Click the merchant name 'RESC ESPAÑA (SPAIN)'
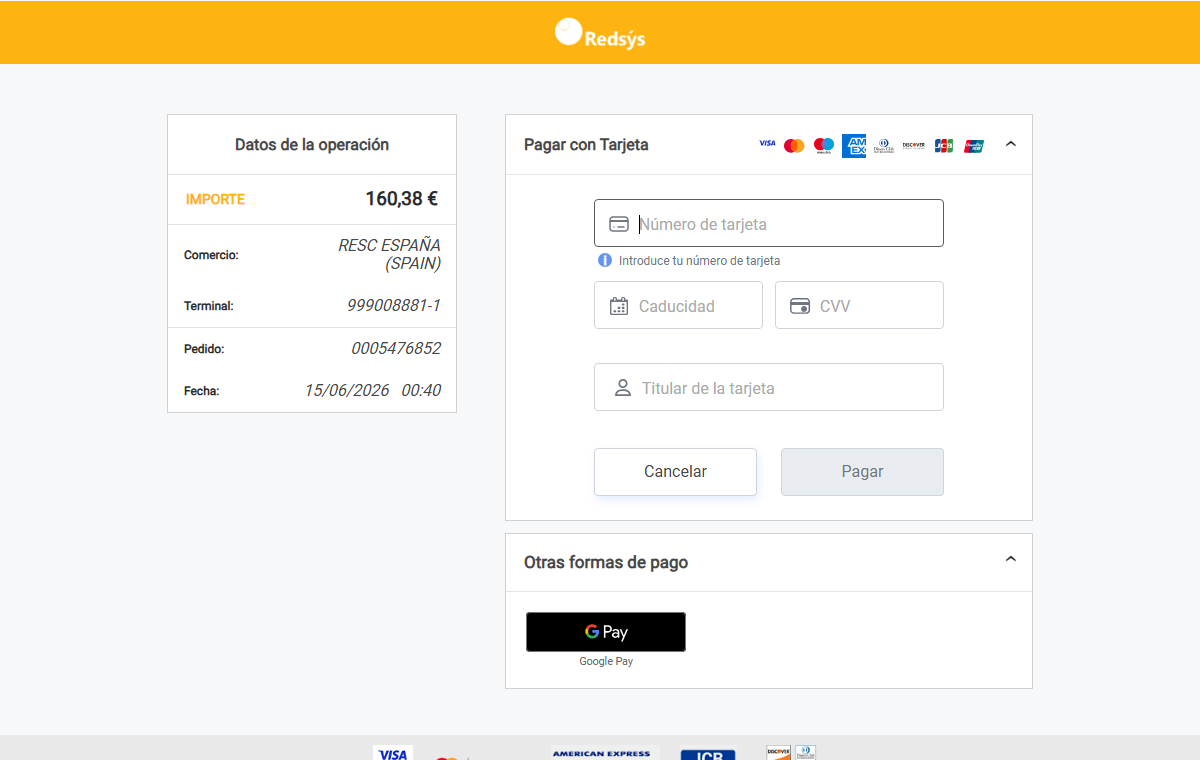This screenshot has width=1200, height=760. 390,255
